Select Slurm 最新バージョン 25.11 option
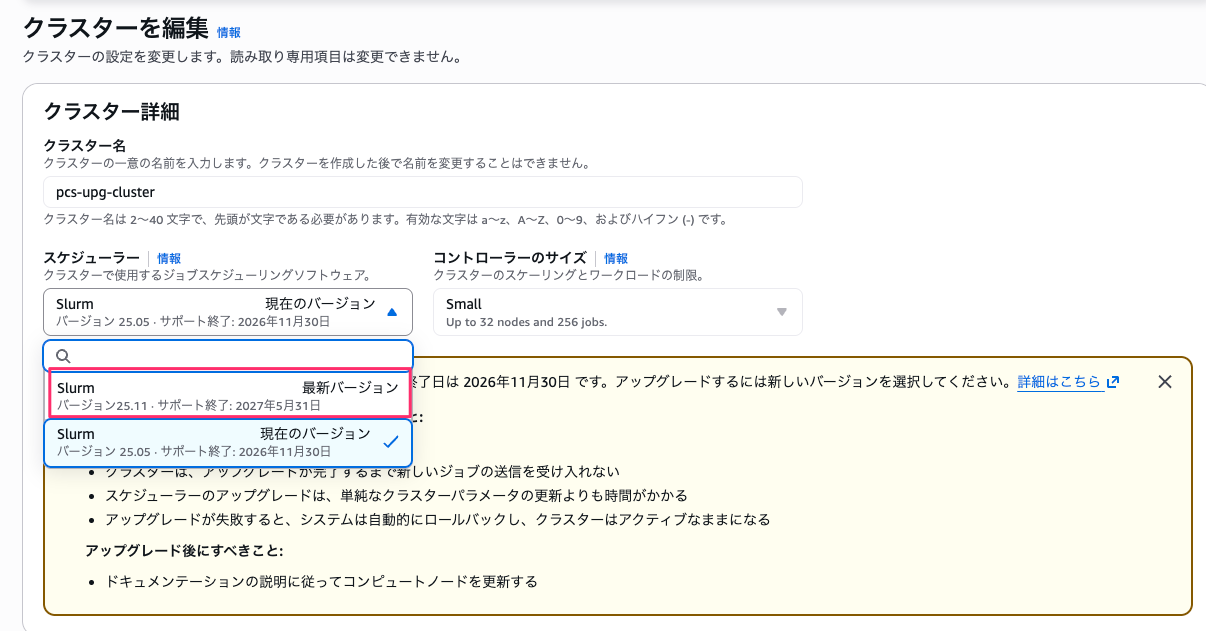The image size is (1206, 631). [228, 395]
